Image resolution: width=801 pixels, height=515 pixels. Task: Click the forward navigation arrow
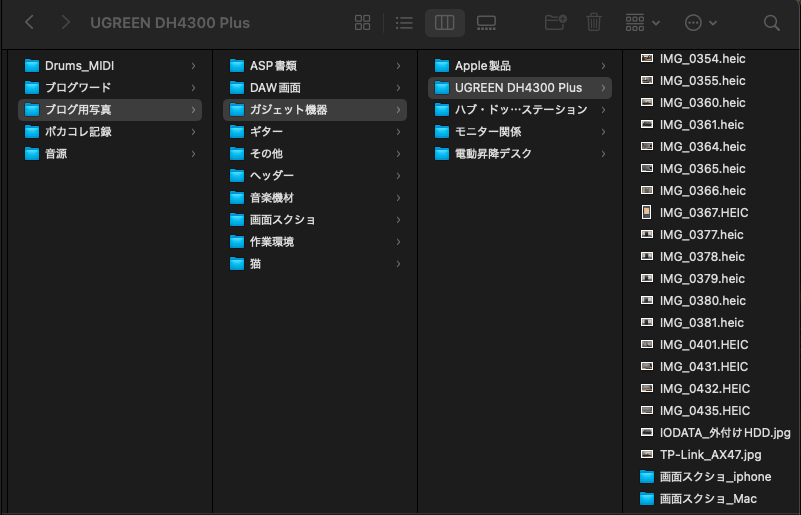coord(65,22)
